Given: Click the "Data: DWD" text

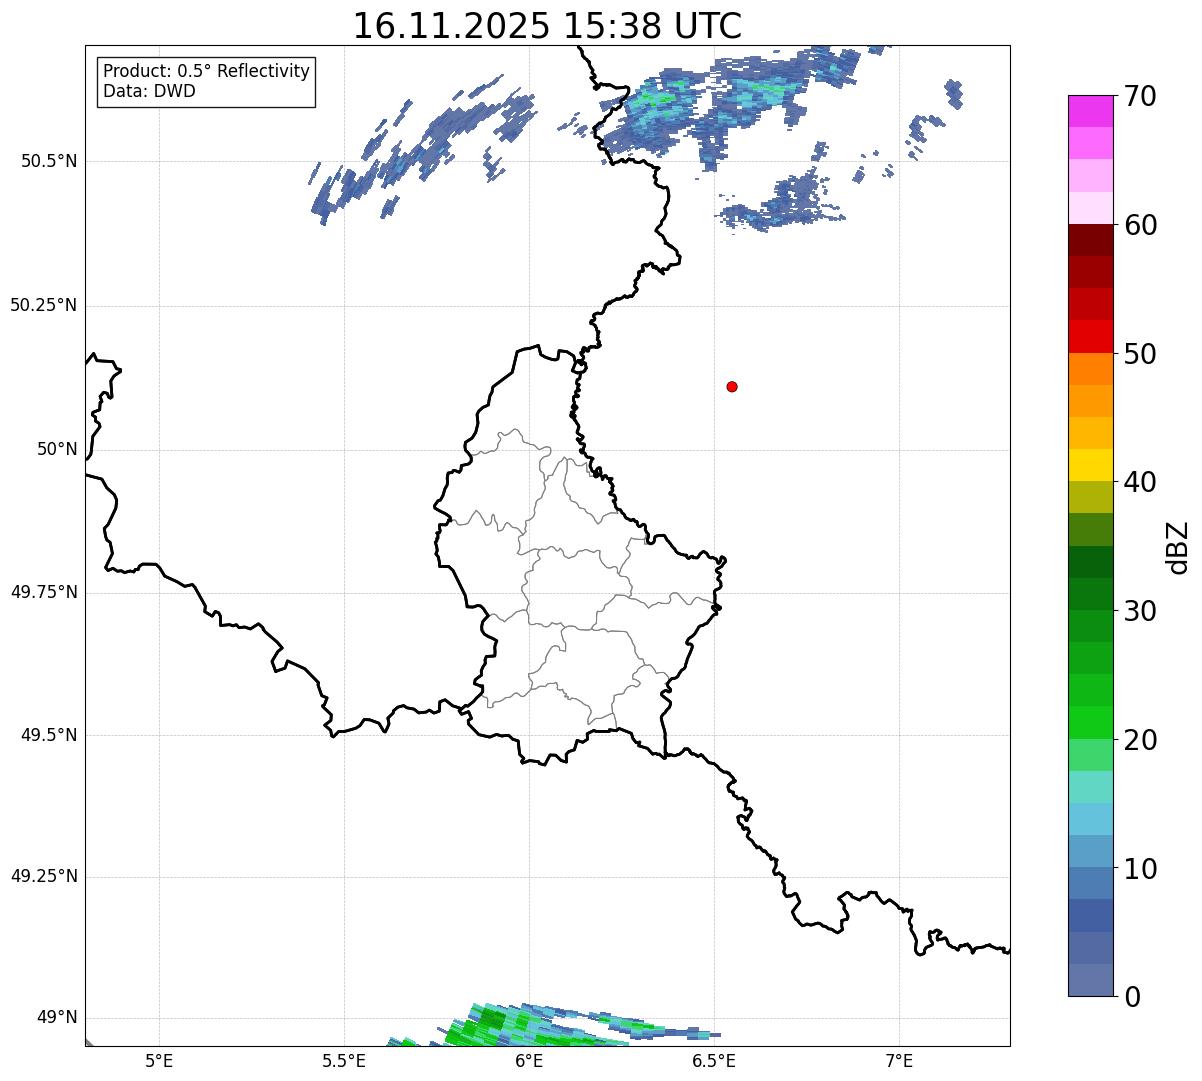Looking at the screenshot, I should (x=149, y=91).
